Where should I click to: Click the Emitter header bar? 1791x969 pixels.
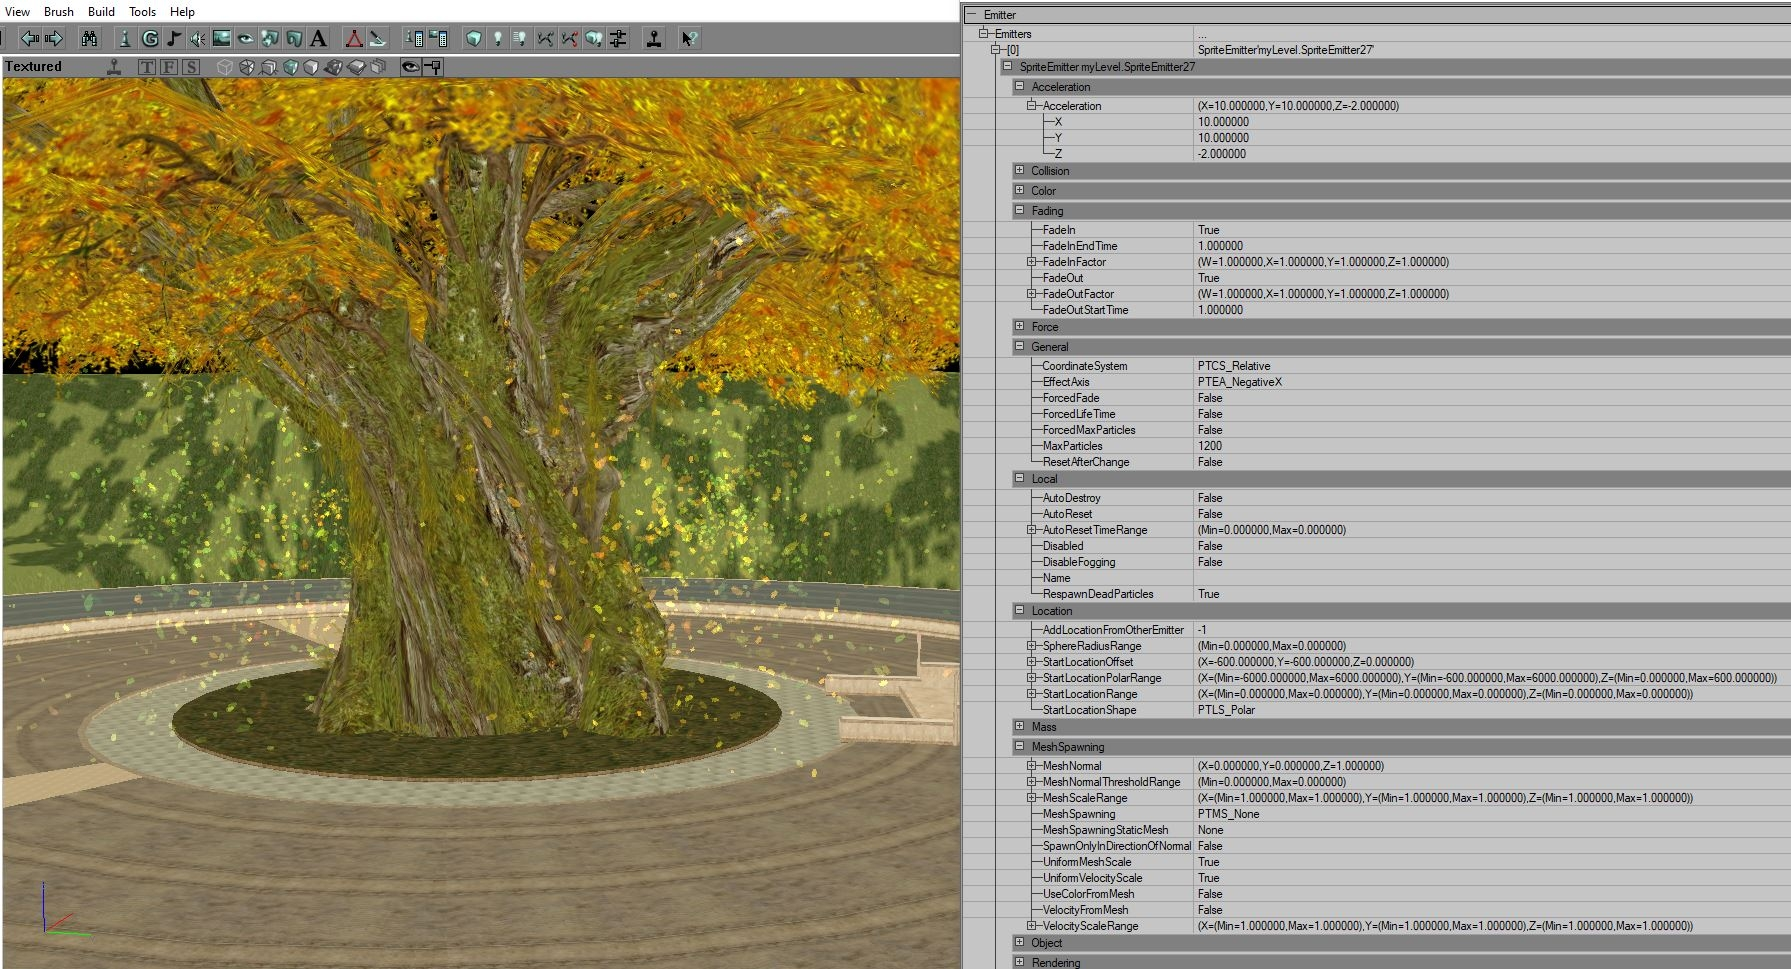(x=1376, y=14)
